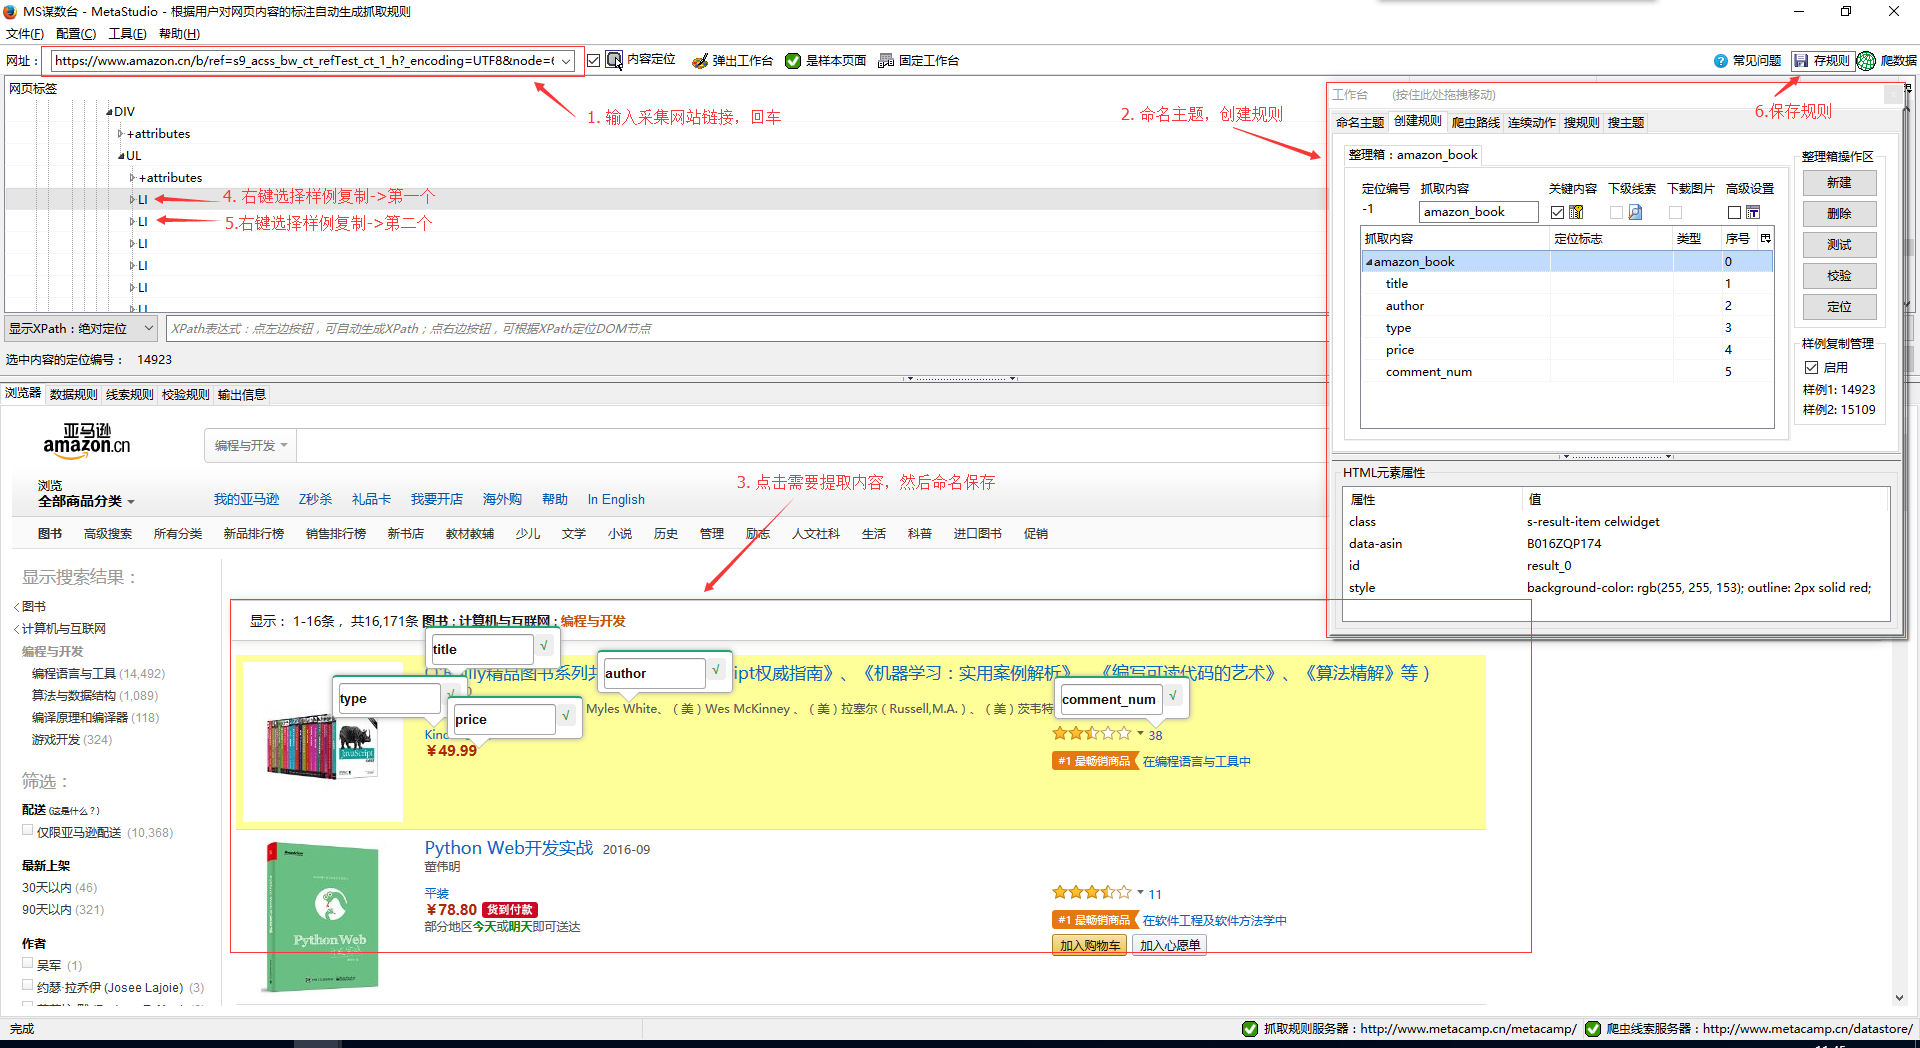Click the 测试 button
The width and height of the screenshot is (1920, 1048).
click(1839, 245)
